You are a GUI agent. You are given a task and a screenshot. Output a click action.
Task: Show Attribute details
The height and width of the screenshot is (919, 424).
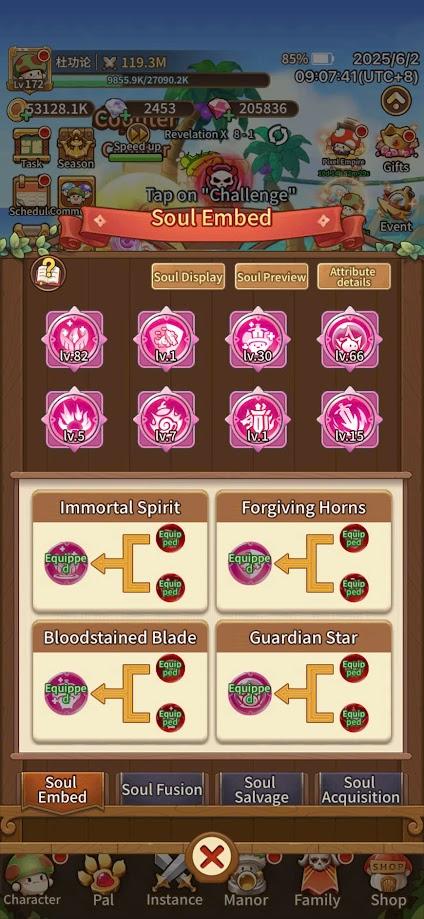(354, 277)
